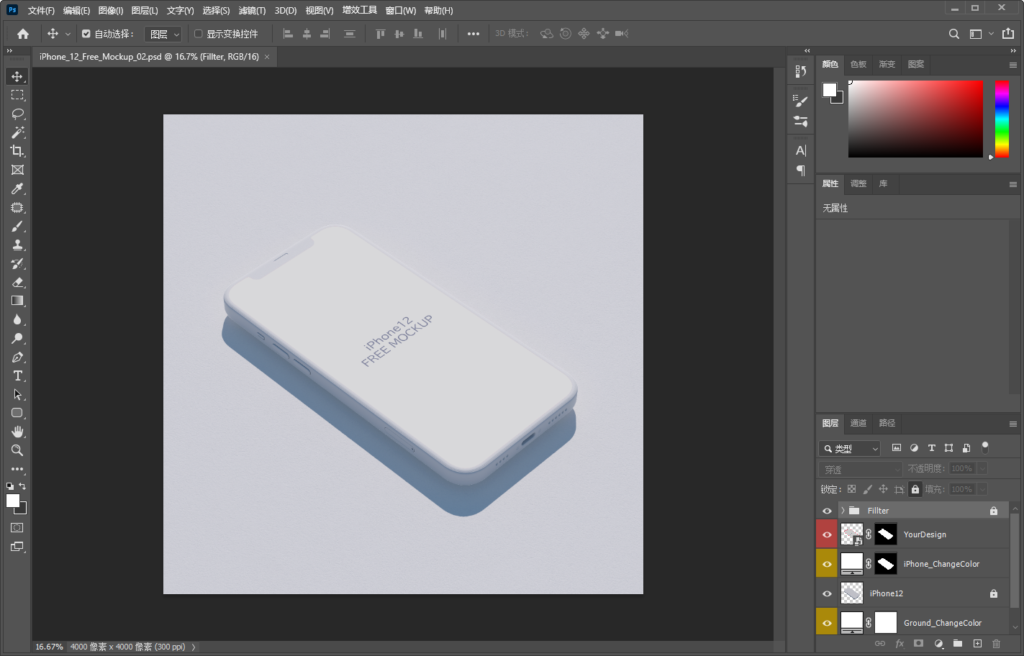The height and width of the screenshot is (656, 1024).
Task: Select the Magic Wand tool
Action: [x=17, y=133]
